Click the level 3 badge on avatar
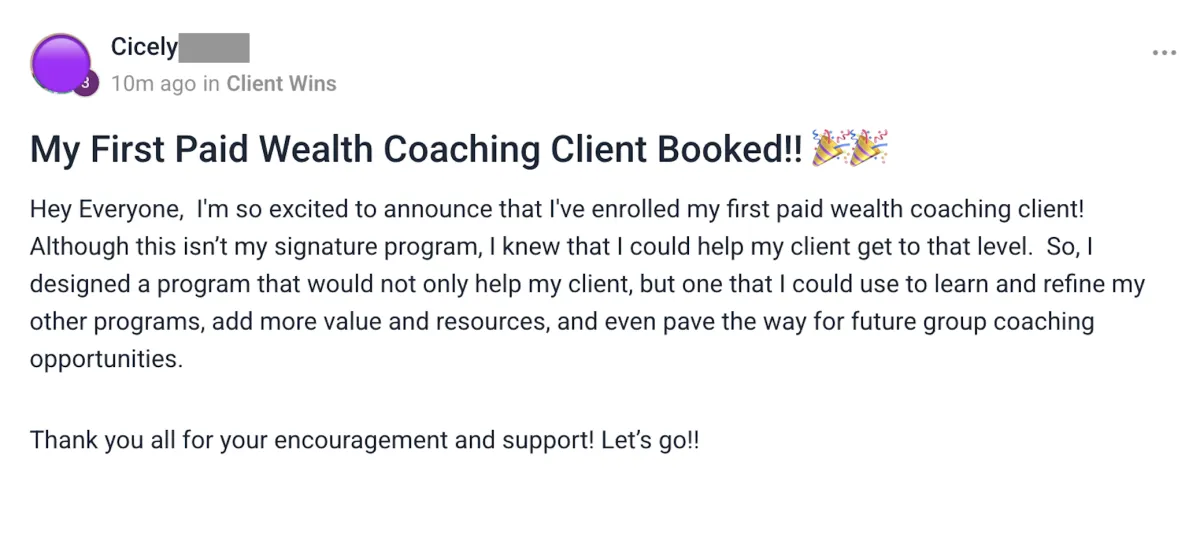Screen dimensions: 1200x541 tap(84, 85)
